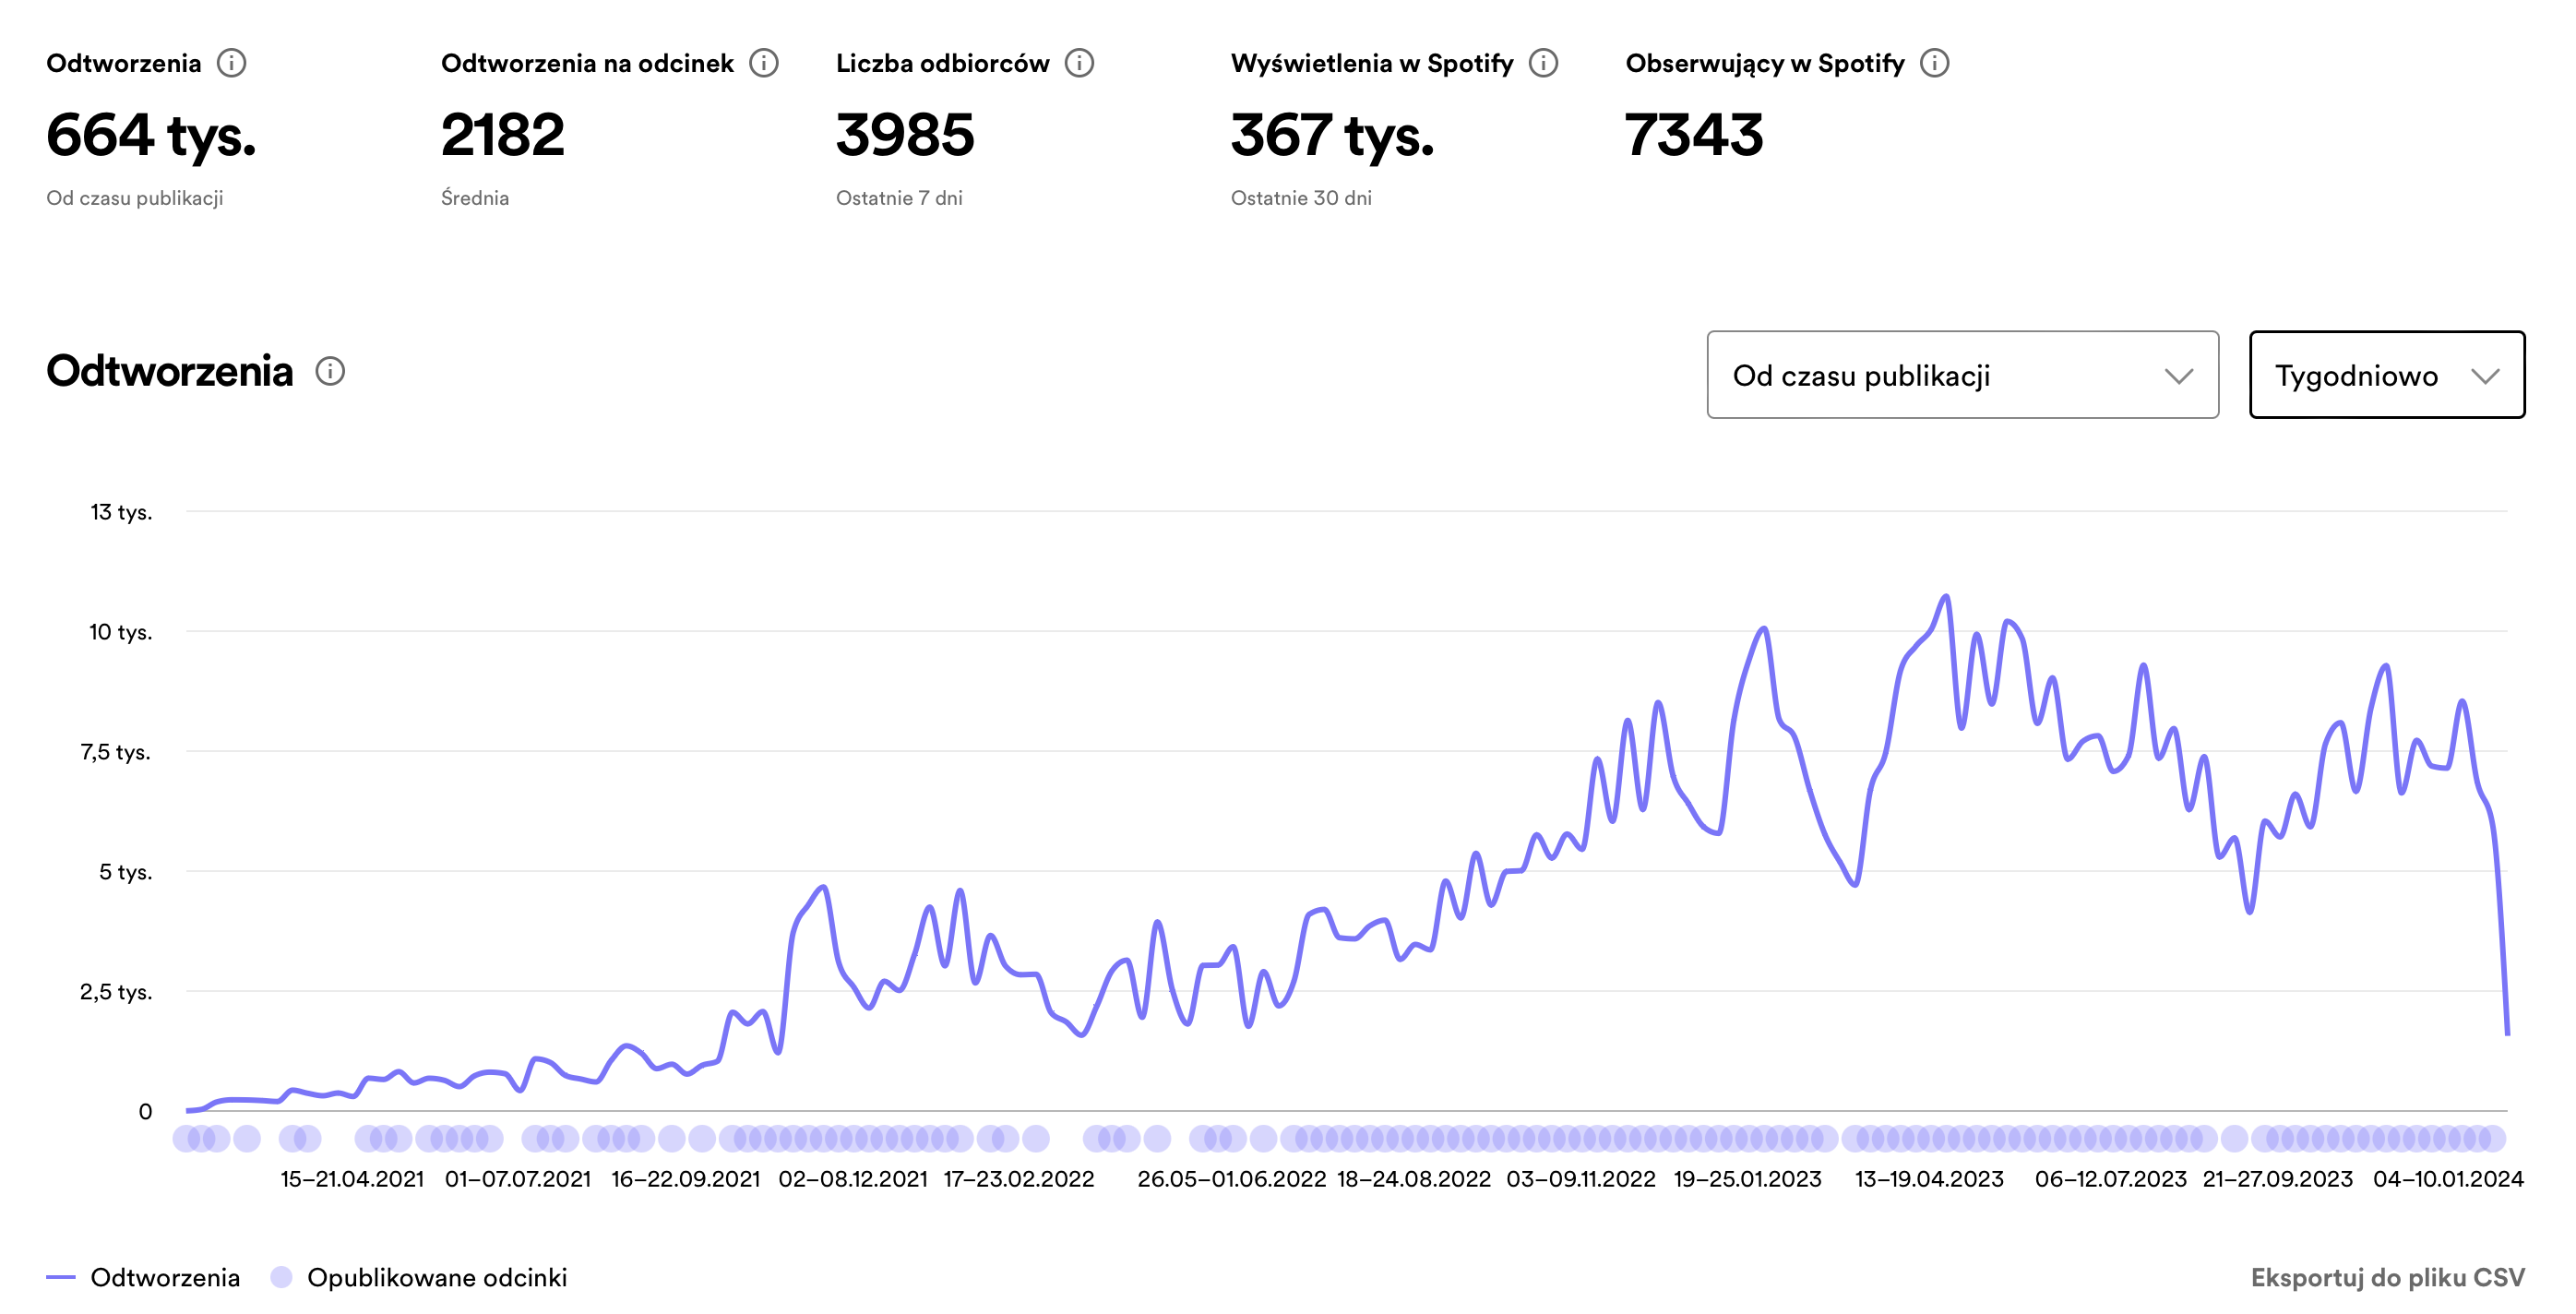
Task: Click x-axis label 26.05–01.06.2022
Action: click(1232, 1179)
